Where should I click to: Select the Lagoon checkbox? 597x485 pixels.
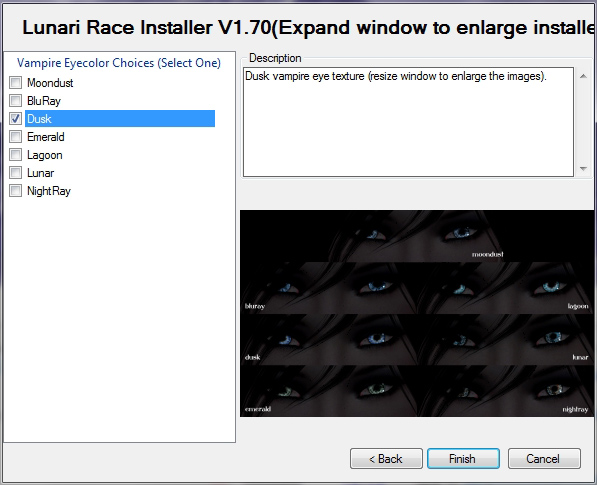[x=16, y=155]
